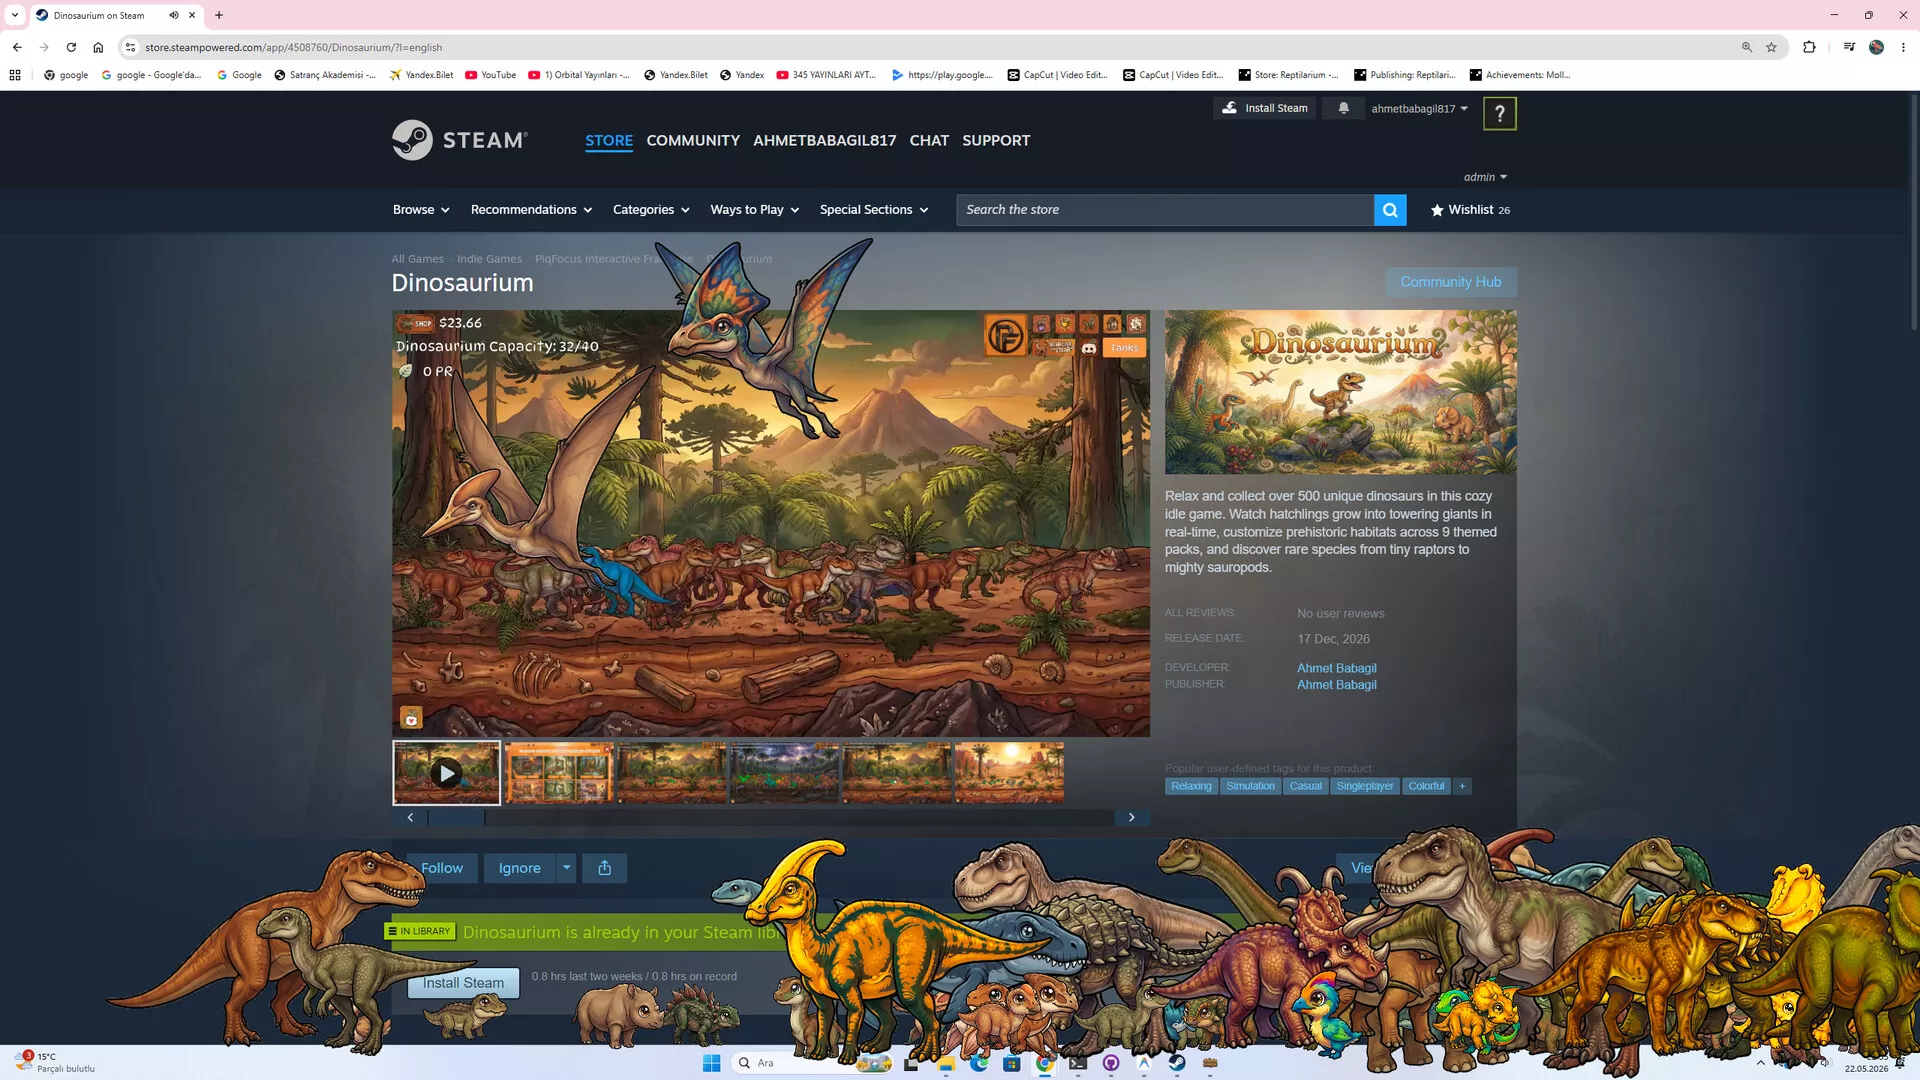Viewport: 1920px width, 1080px height.
Task: Click the Steam logo in the header
Action: click(x=459, y=140)
